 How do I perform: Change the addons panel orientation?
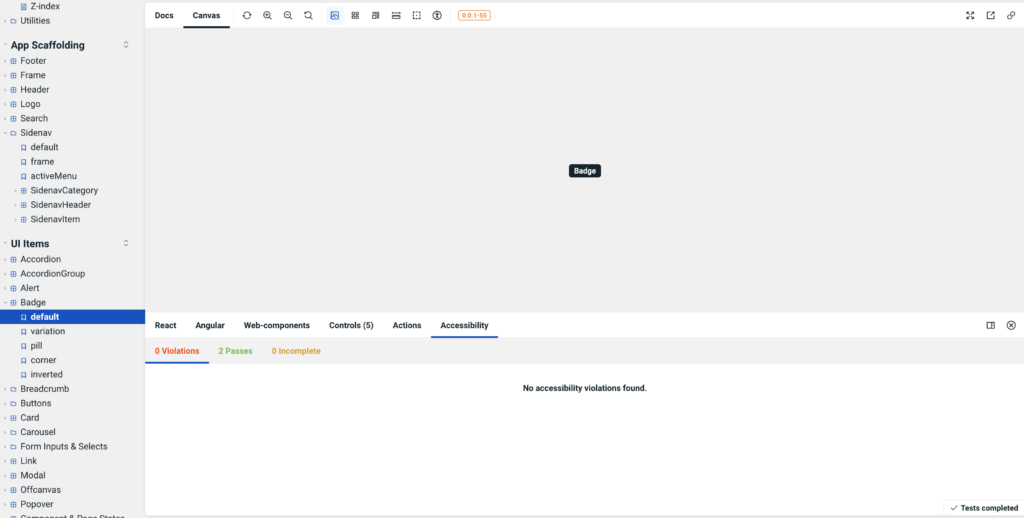pos(991,325)
